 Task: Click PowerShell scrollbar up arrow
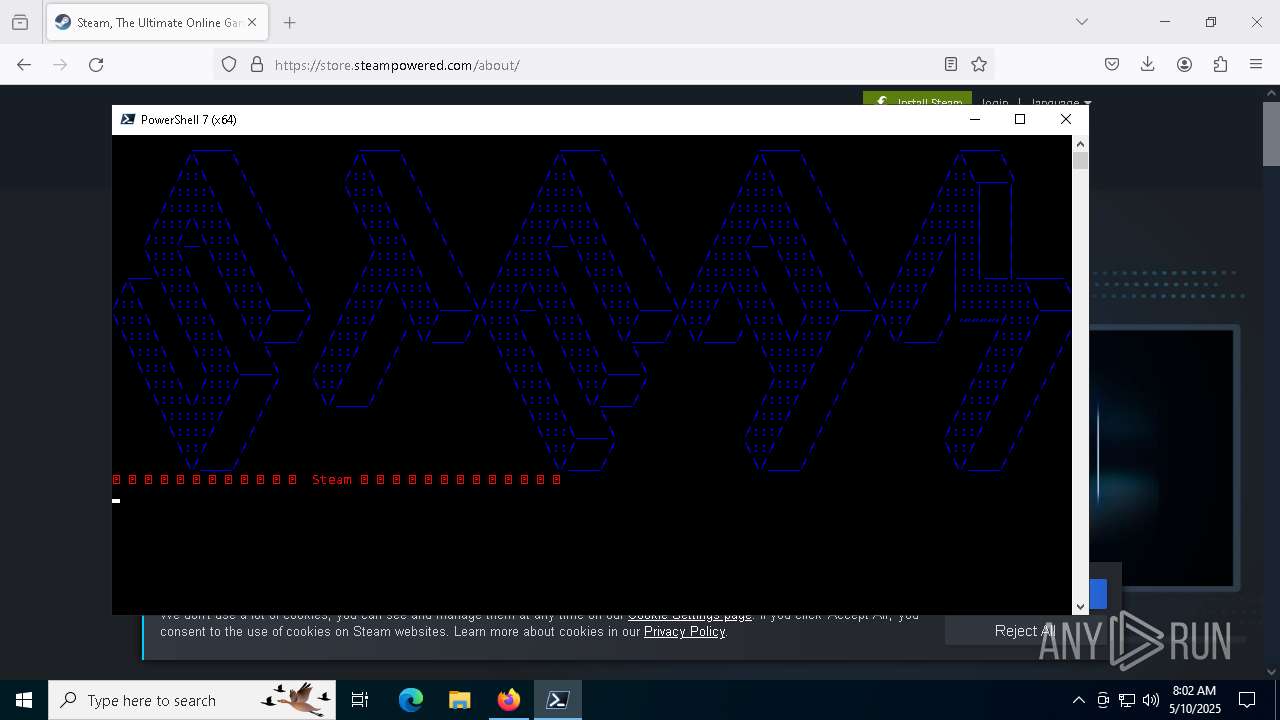pyautogui.click(x=1080, y=143)
